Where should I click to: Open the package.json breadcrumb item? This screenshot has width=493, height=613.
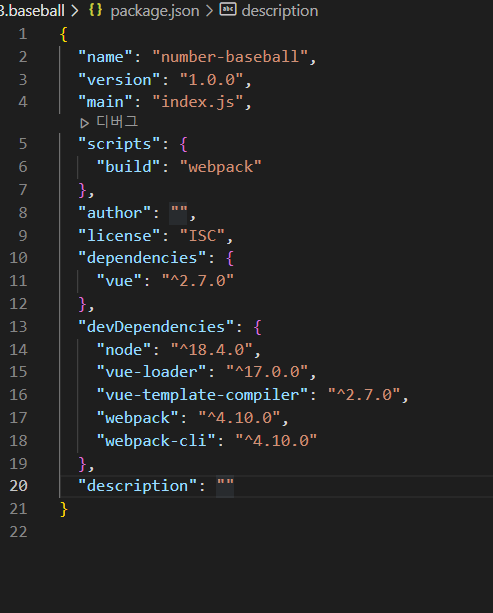(x=155, y=11)
